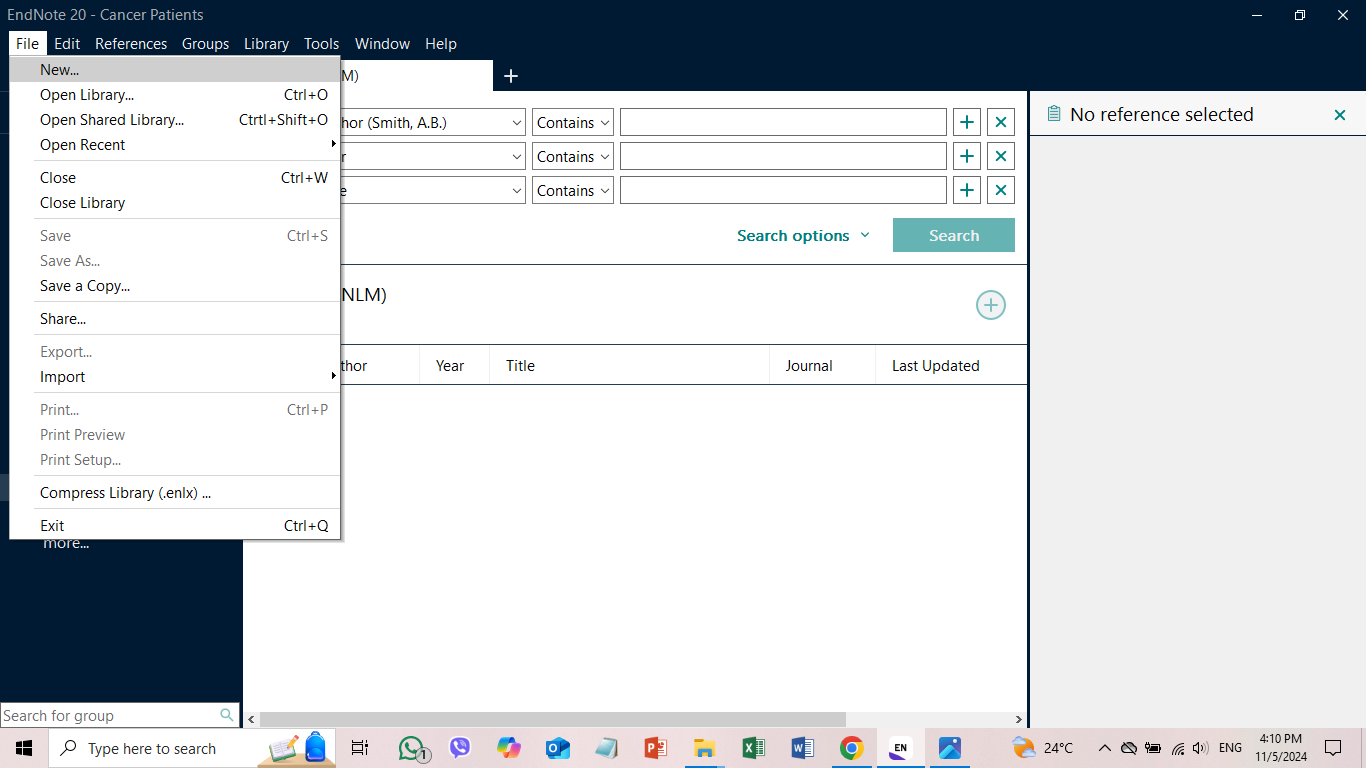Open the Edit menu
Viewport: 1366px width, 768px height.
(x=67, y=44)
